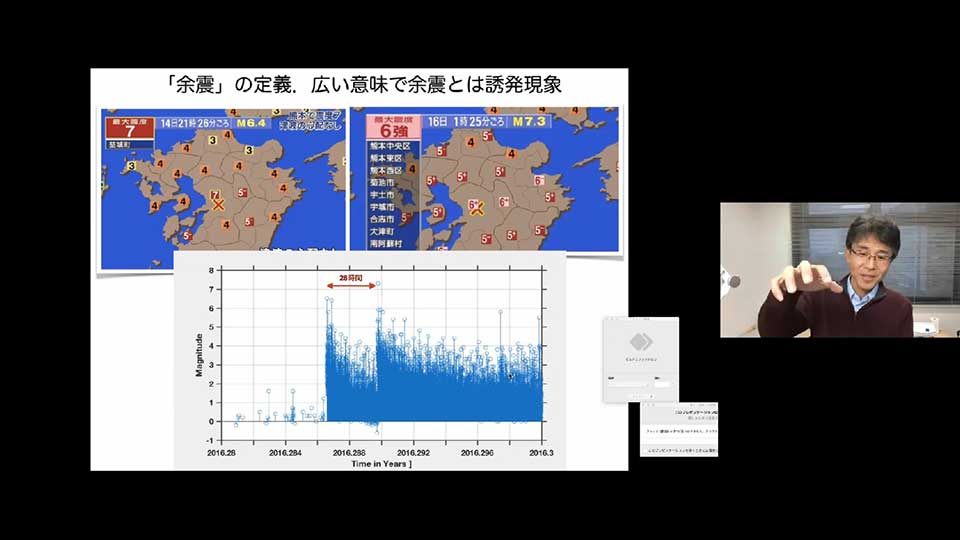Click the speaker's webcam video thumbnail
Screen dimensions: 960x540
coord(840,270)
